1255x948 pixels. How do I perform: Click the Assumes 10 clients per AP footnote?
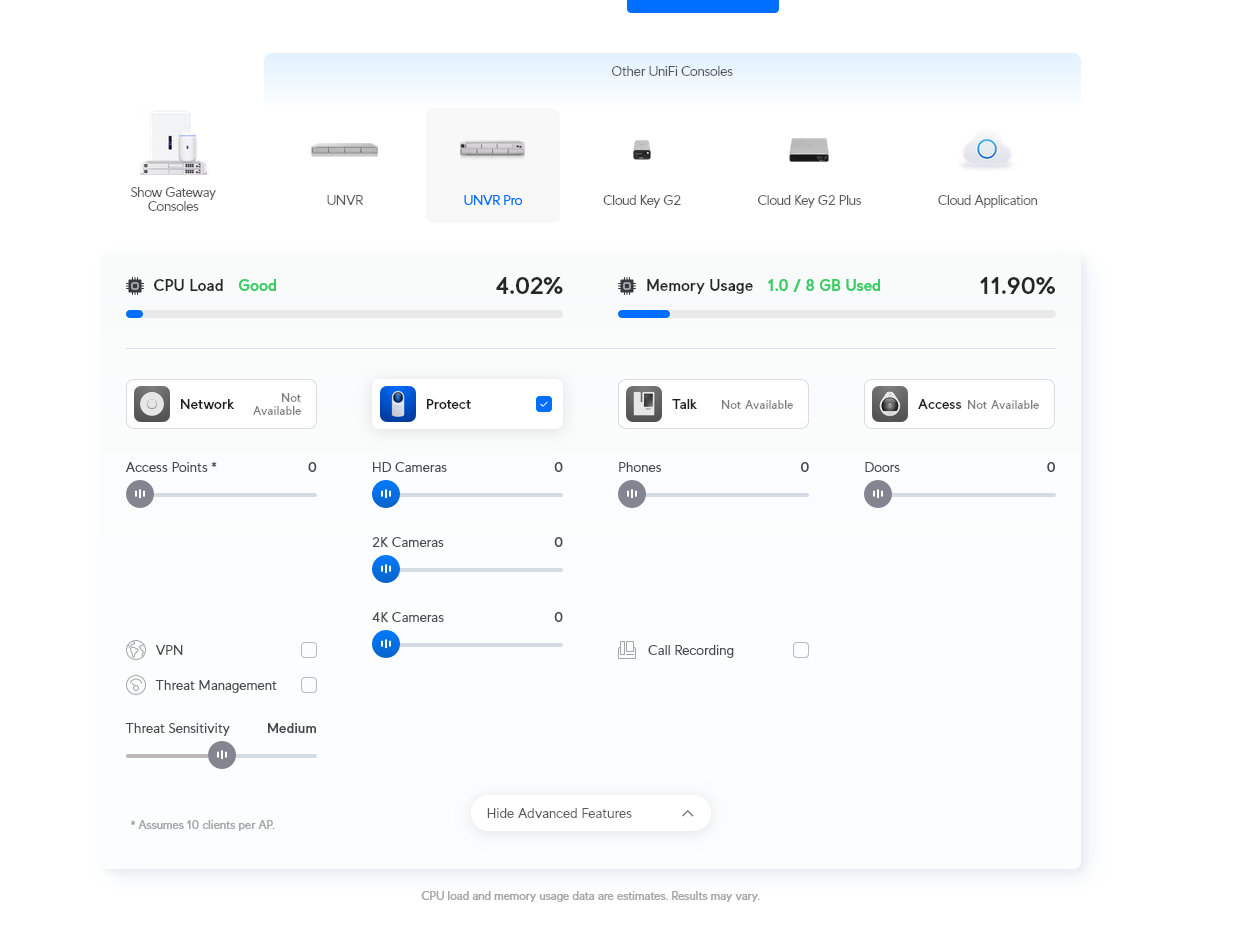202,825
